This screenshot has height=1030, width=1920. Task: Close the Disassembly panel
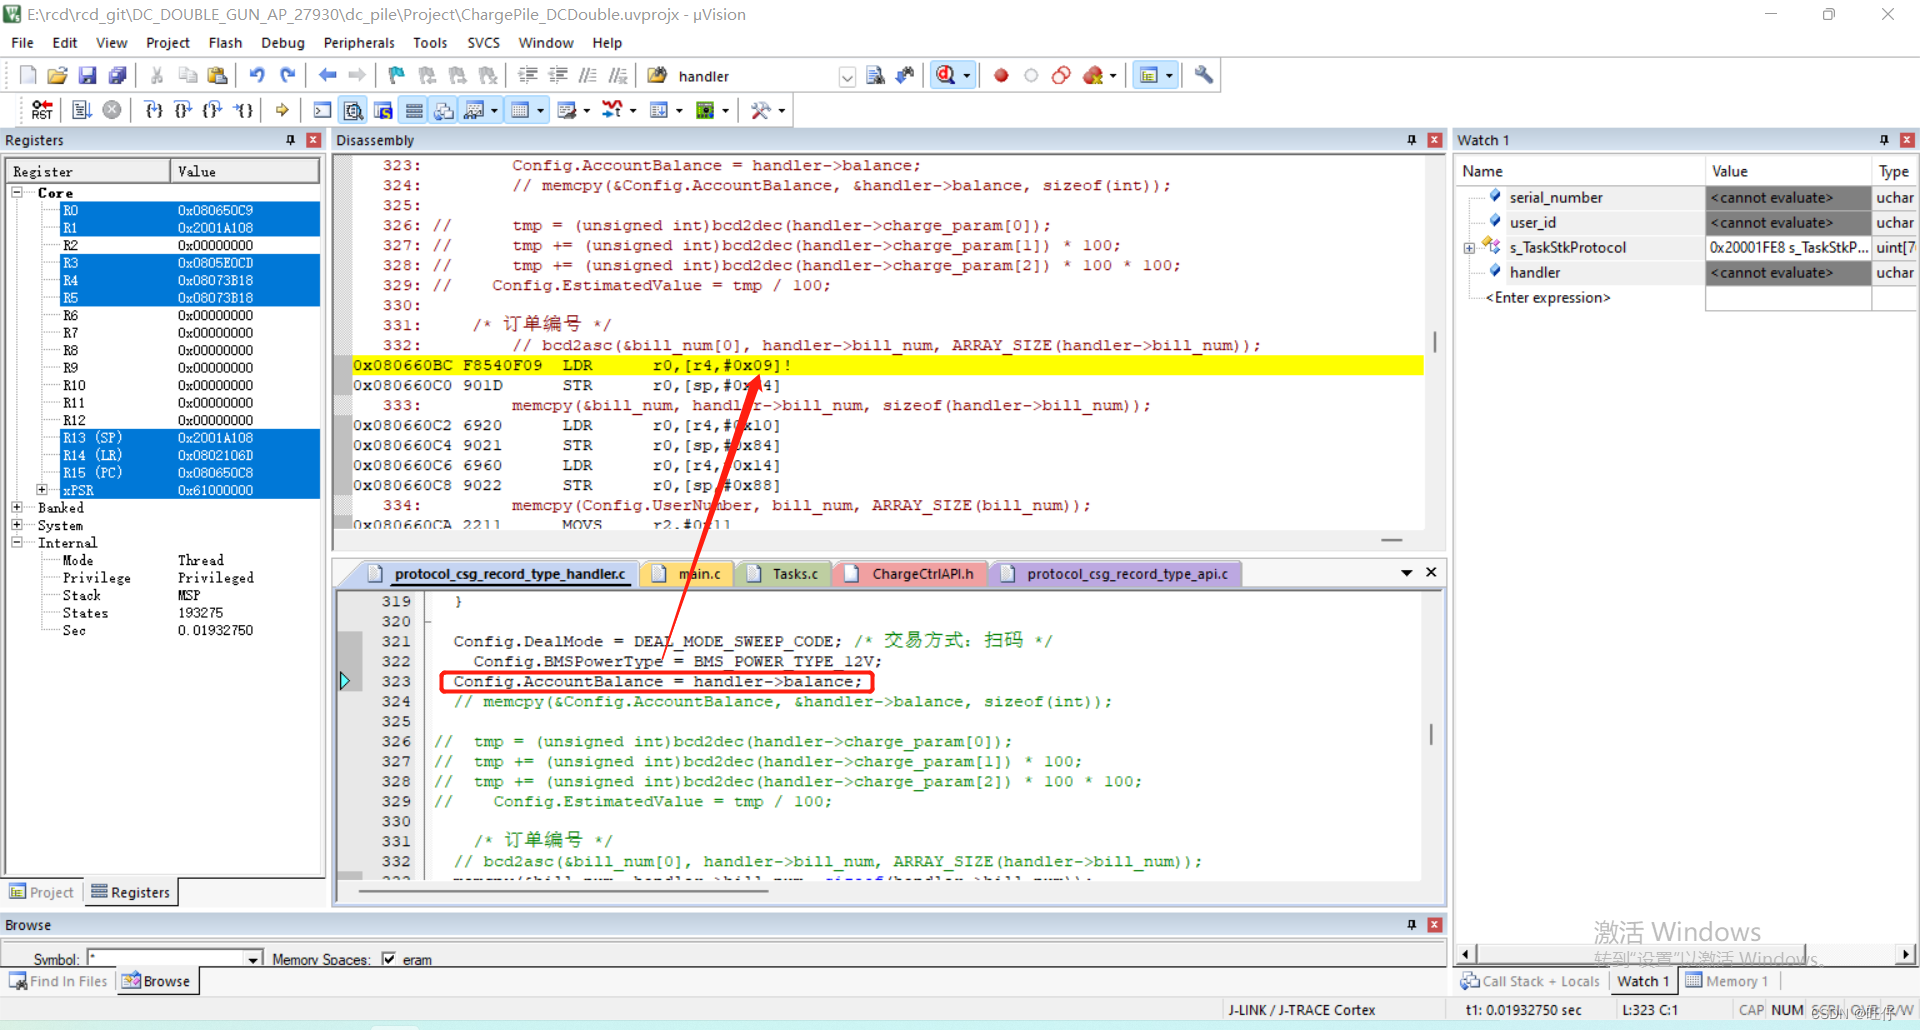pos(1435,140)
